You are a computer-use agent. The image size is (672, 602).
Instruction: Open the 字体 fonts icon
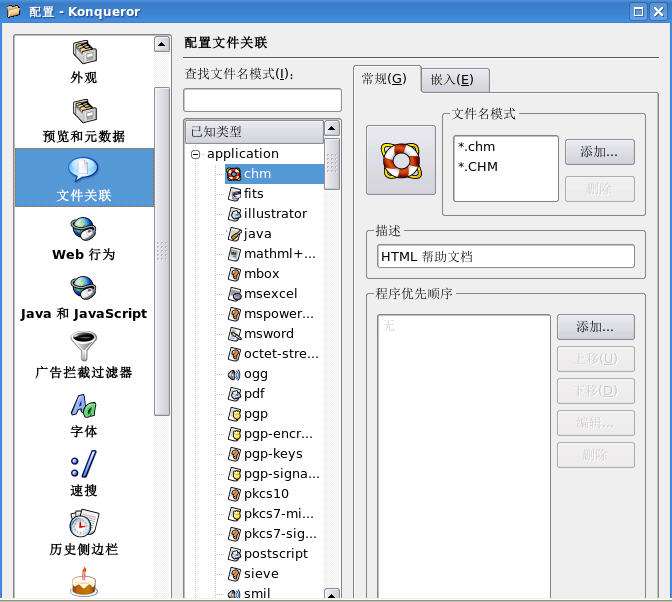pos(84,405)
